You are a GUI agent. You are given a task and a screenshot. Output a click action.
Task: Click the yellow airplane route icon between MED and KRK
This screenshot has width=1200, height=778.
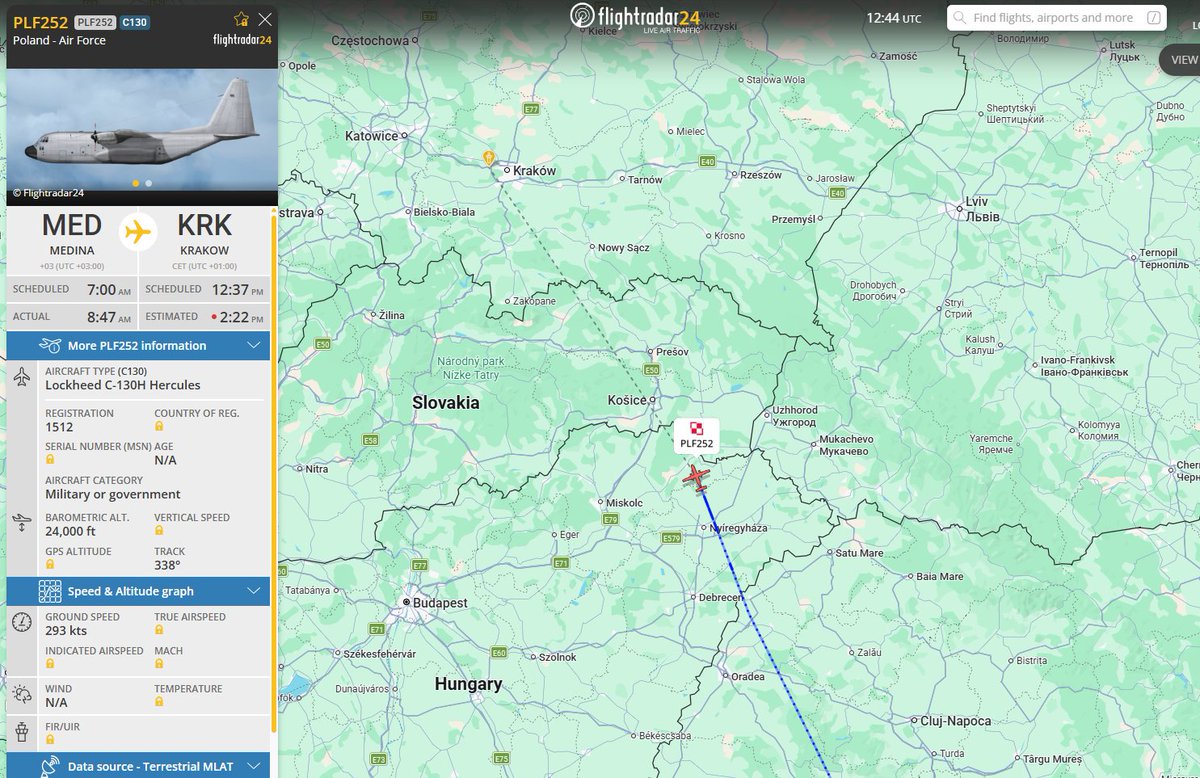(x=137, y=231)
